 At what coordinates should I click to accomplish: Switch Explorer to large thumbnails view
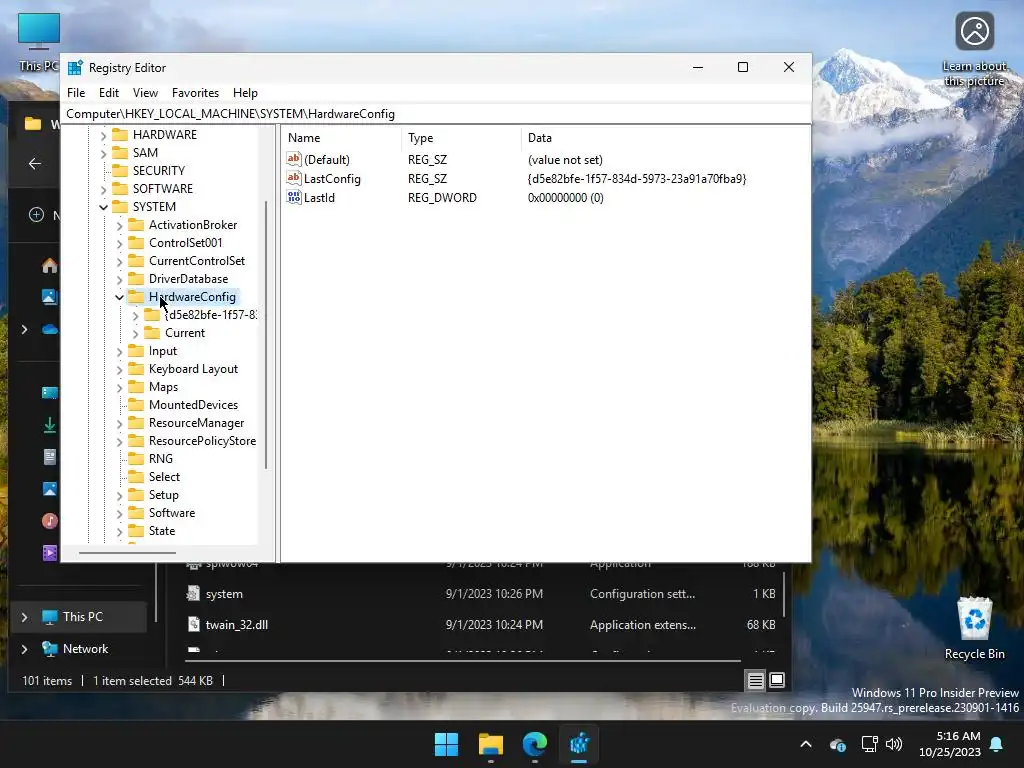coord(776,680)
